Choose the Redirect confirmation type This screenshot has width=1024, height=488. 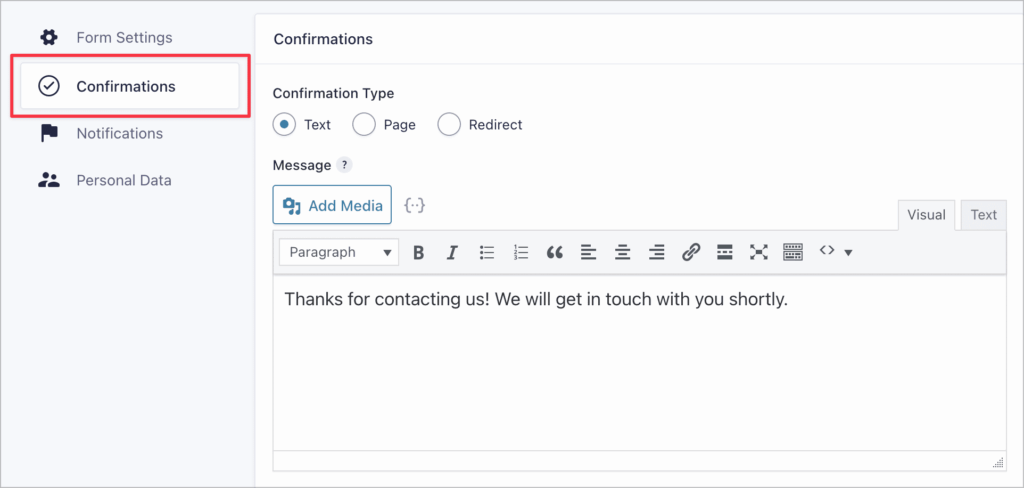450,125
